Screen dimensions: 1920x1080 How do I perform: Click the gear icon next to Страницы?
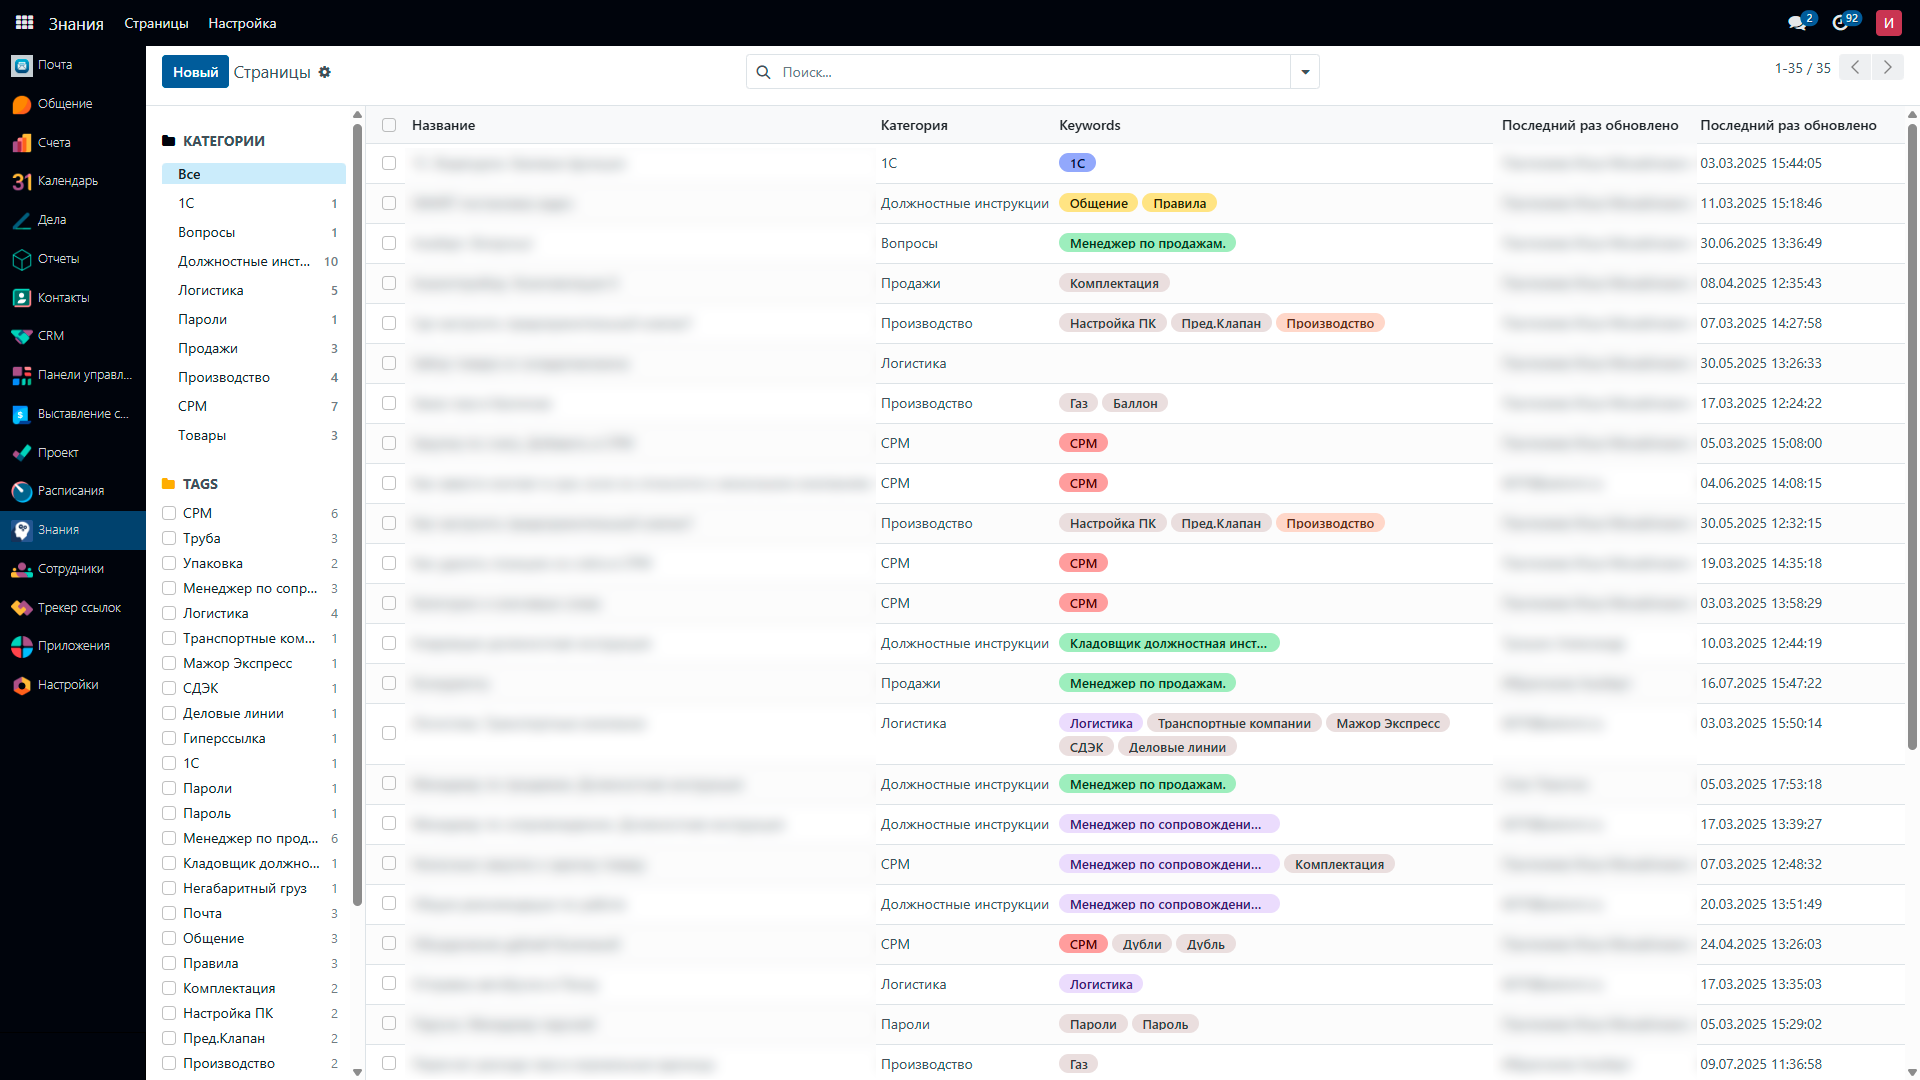click(x=324, y=72)
